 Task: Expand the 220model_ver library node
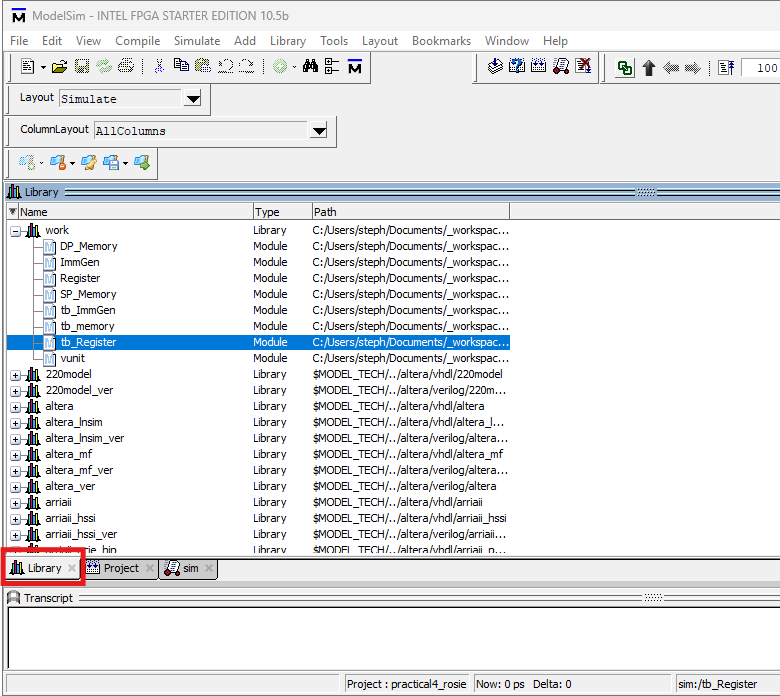pos(15,391)
